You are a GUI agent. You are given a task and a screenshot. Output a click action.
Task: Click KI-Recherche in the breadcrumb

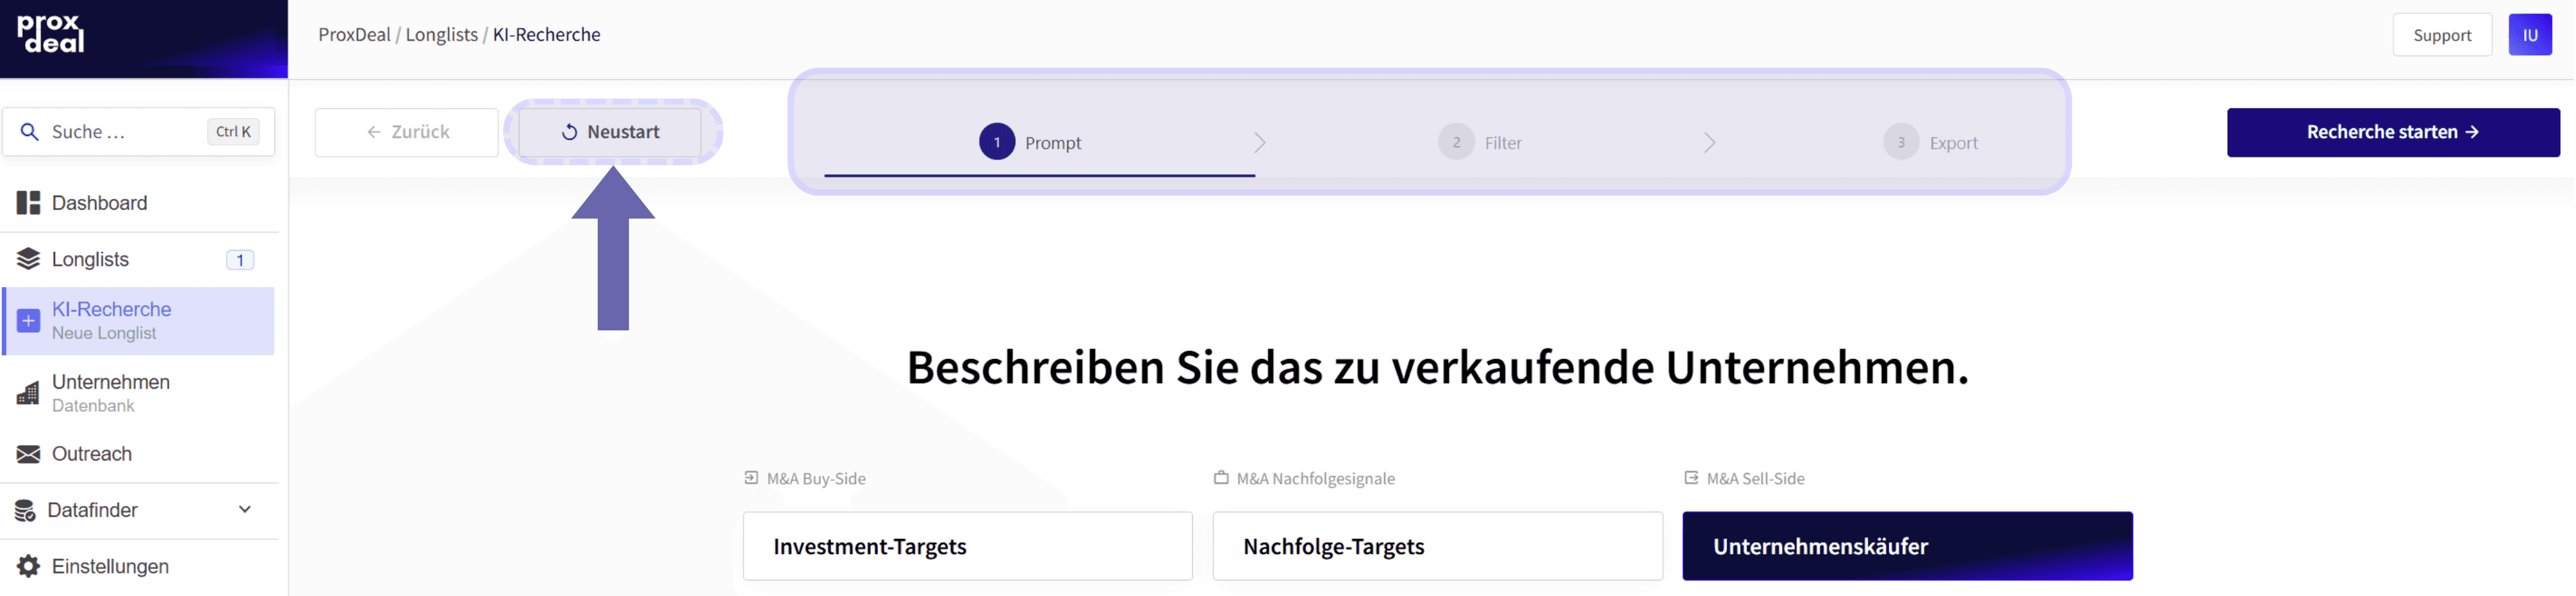[x=546, y=34]
